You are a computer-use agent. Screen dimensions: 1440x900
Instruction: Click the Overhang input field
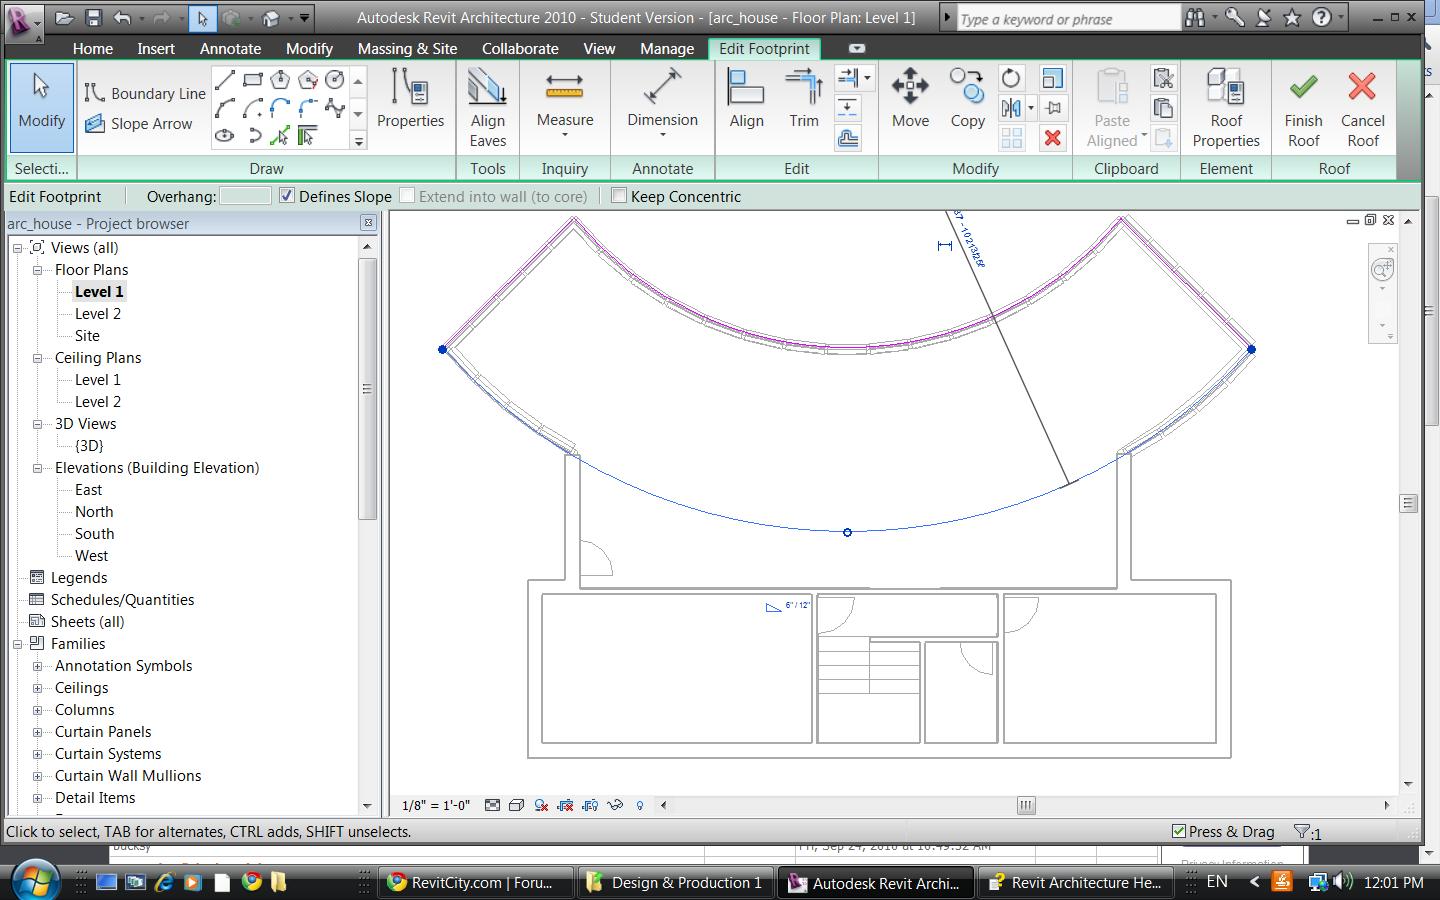[245, 196]
